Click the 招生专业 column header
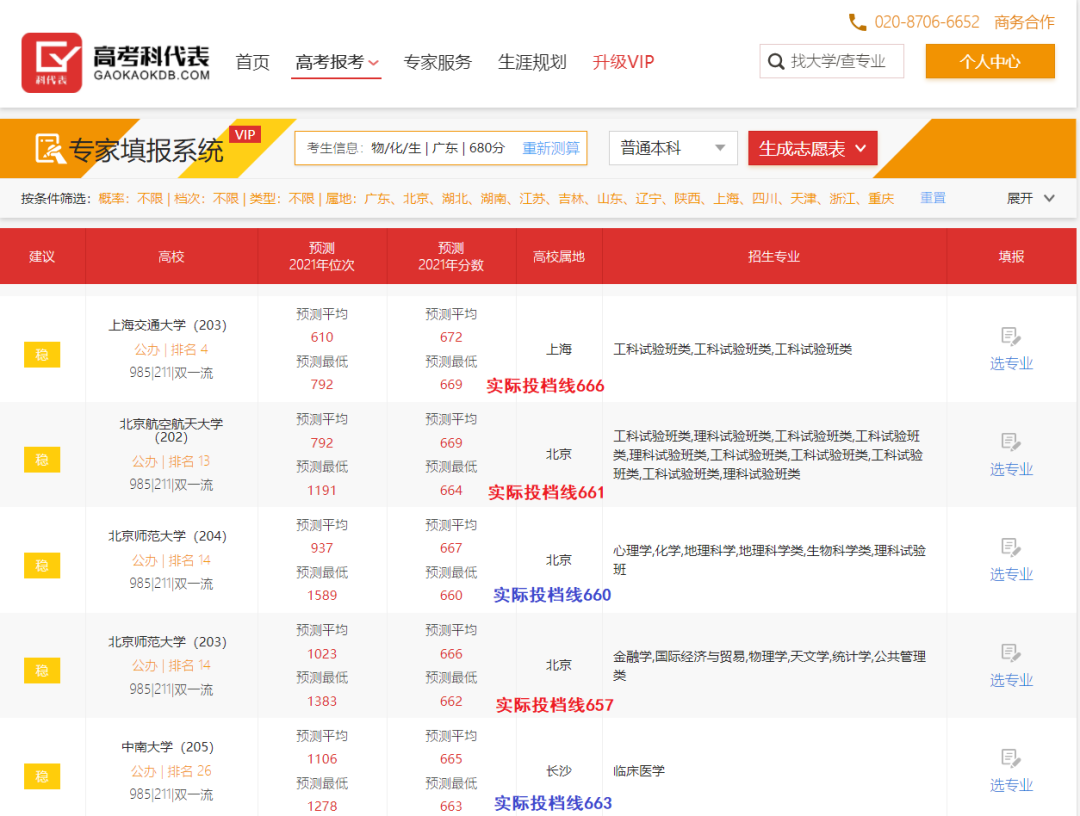1080x816 pixels. point(774,257)
